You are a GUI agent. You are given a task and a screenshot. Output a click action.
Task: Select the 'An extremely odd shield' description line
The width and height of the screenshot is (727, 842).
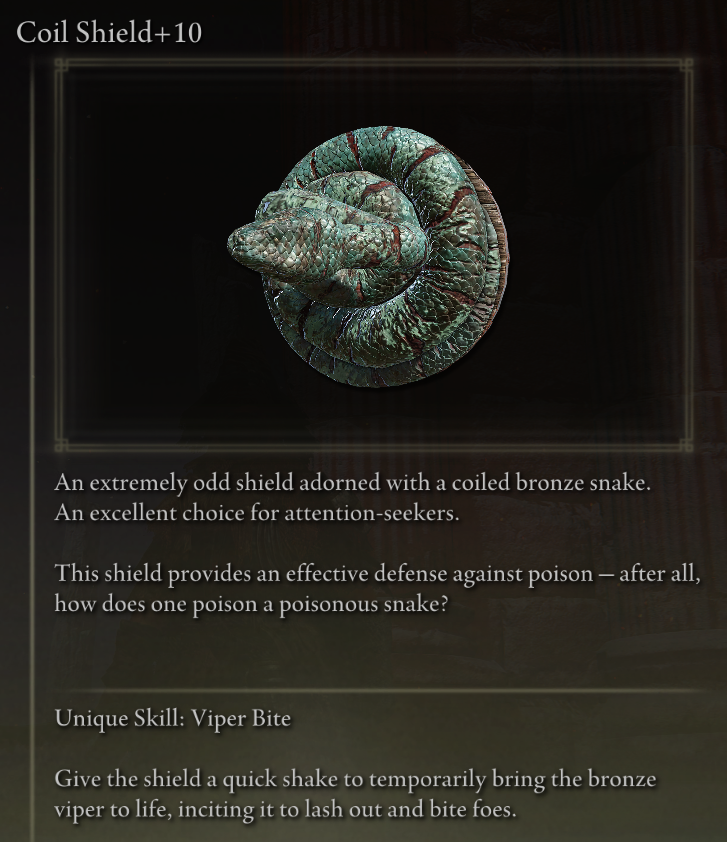pyautogui.click(x=352, y=483)
